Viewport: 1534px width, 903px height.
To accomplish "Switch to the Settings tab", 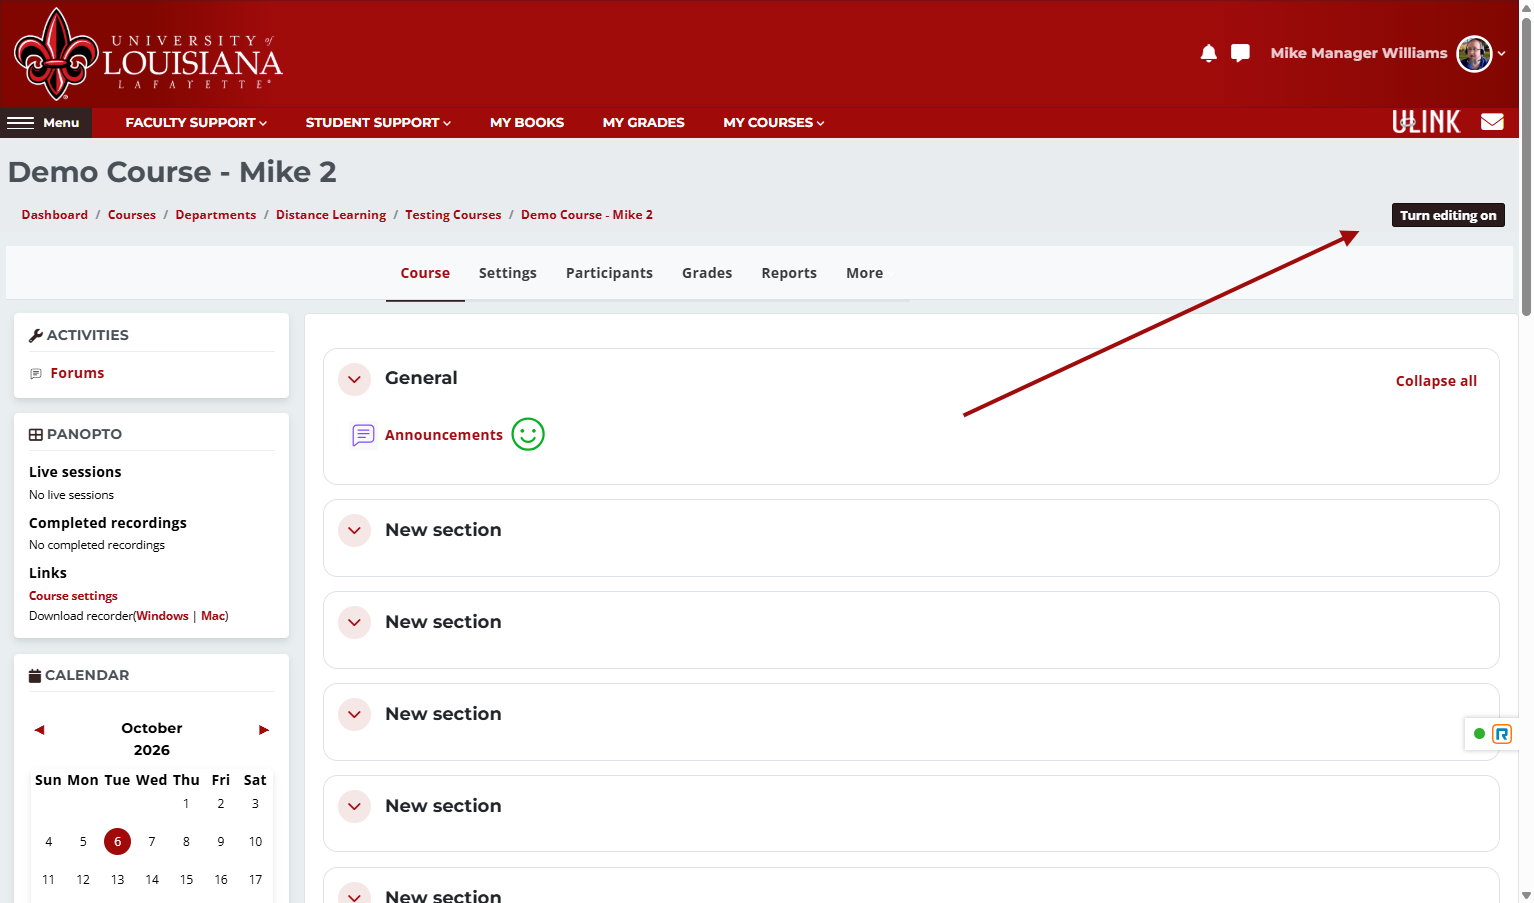I will tap(507, 273).
